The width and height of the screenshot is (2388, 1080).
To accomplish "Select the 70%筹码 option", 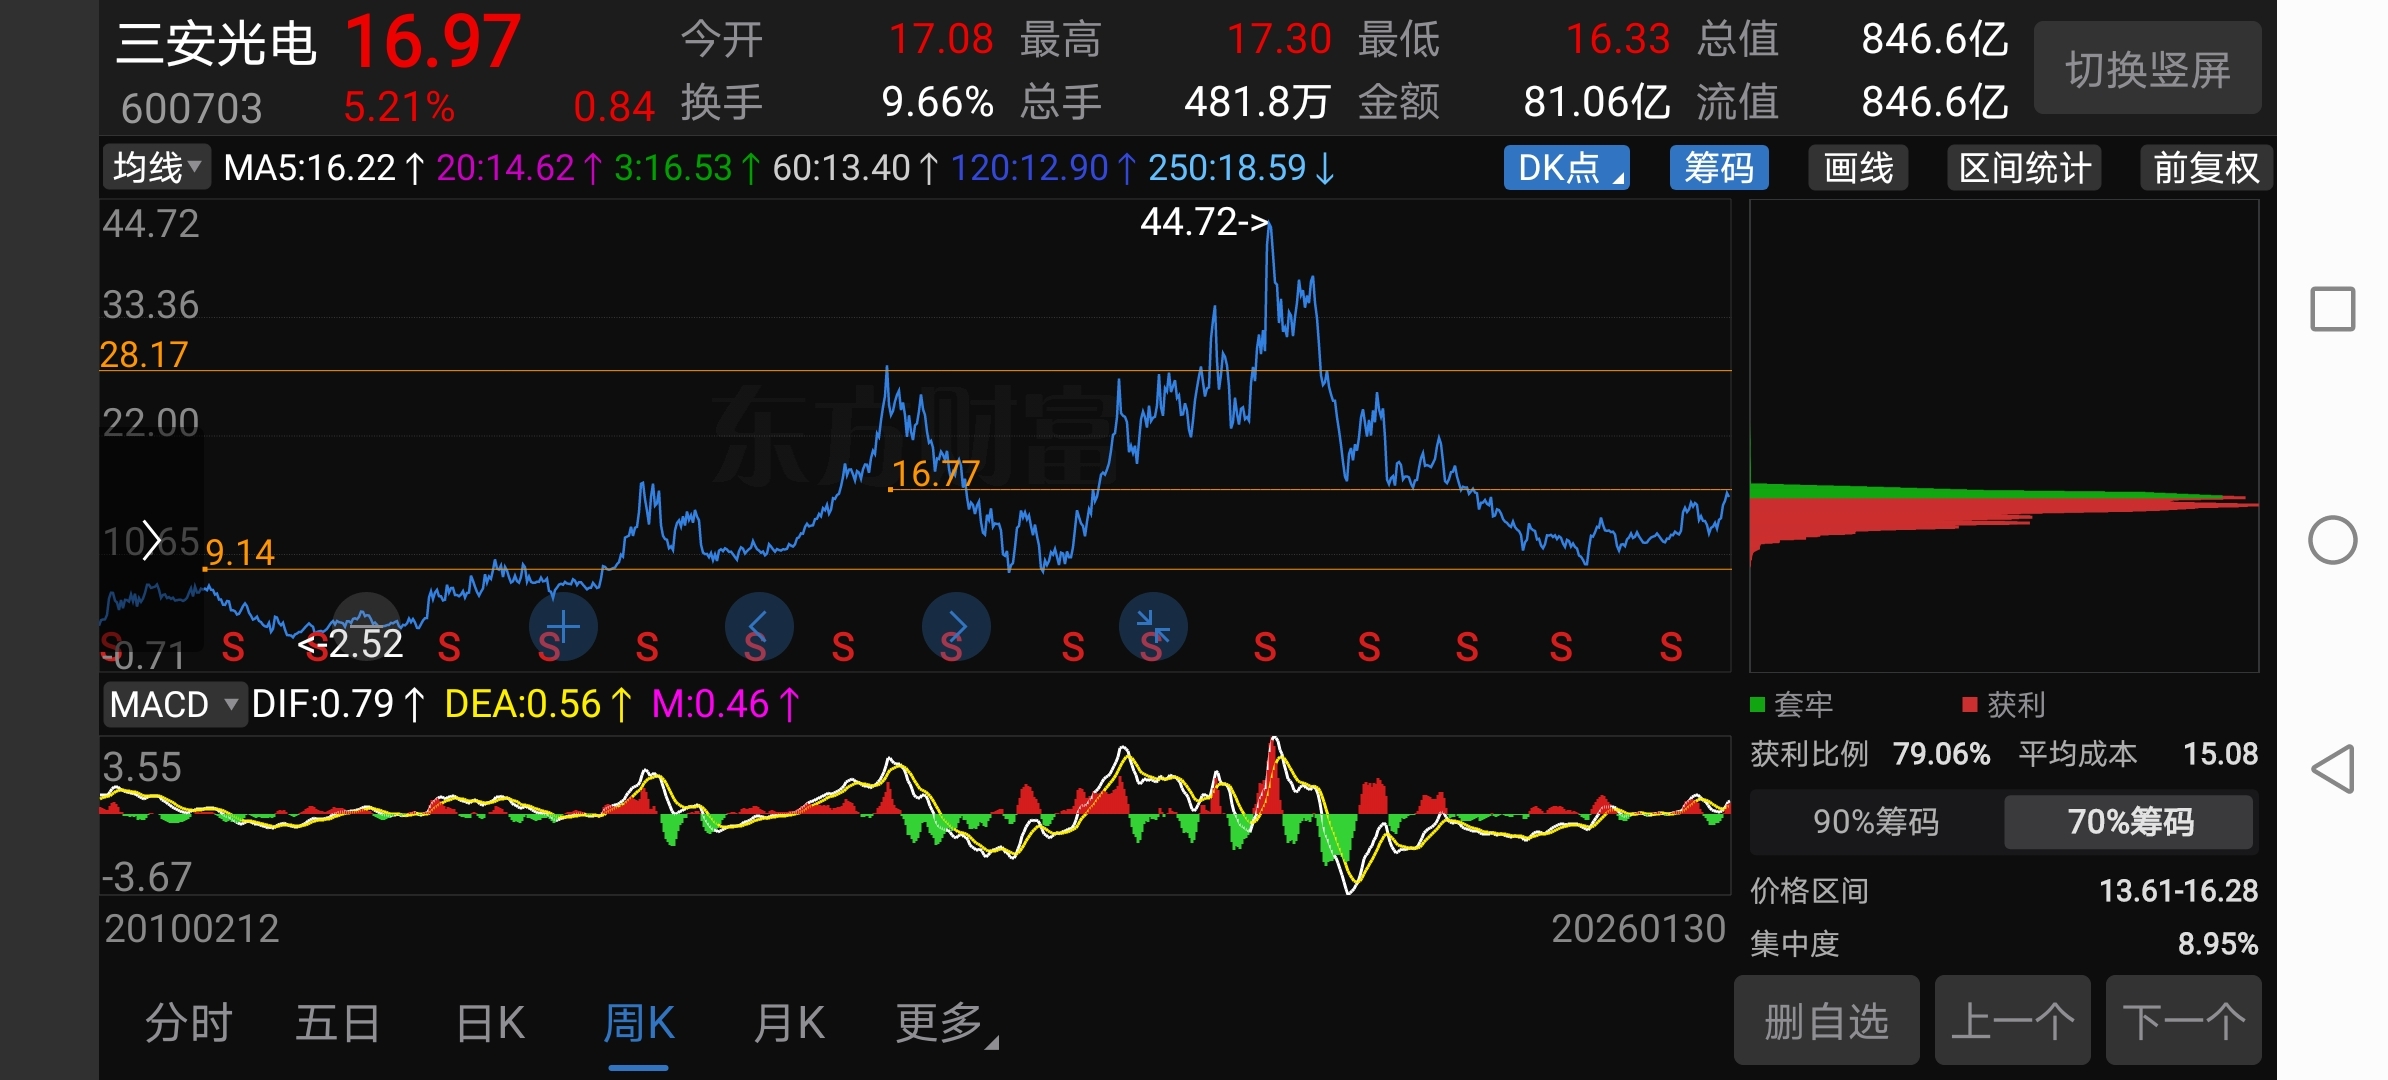I will pos(2129,822).
